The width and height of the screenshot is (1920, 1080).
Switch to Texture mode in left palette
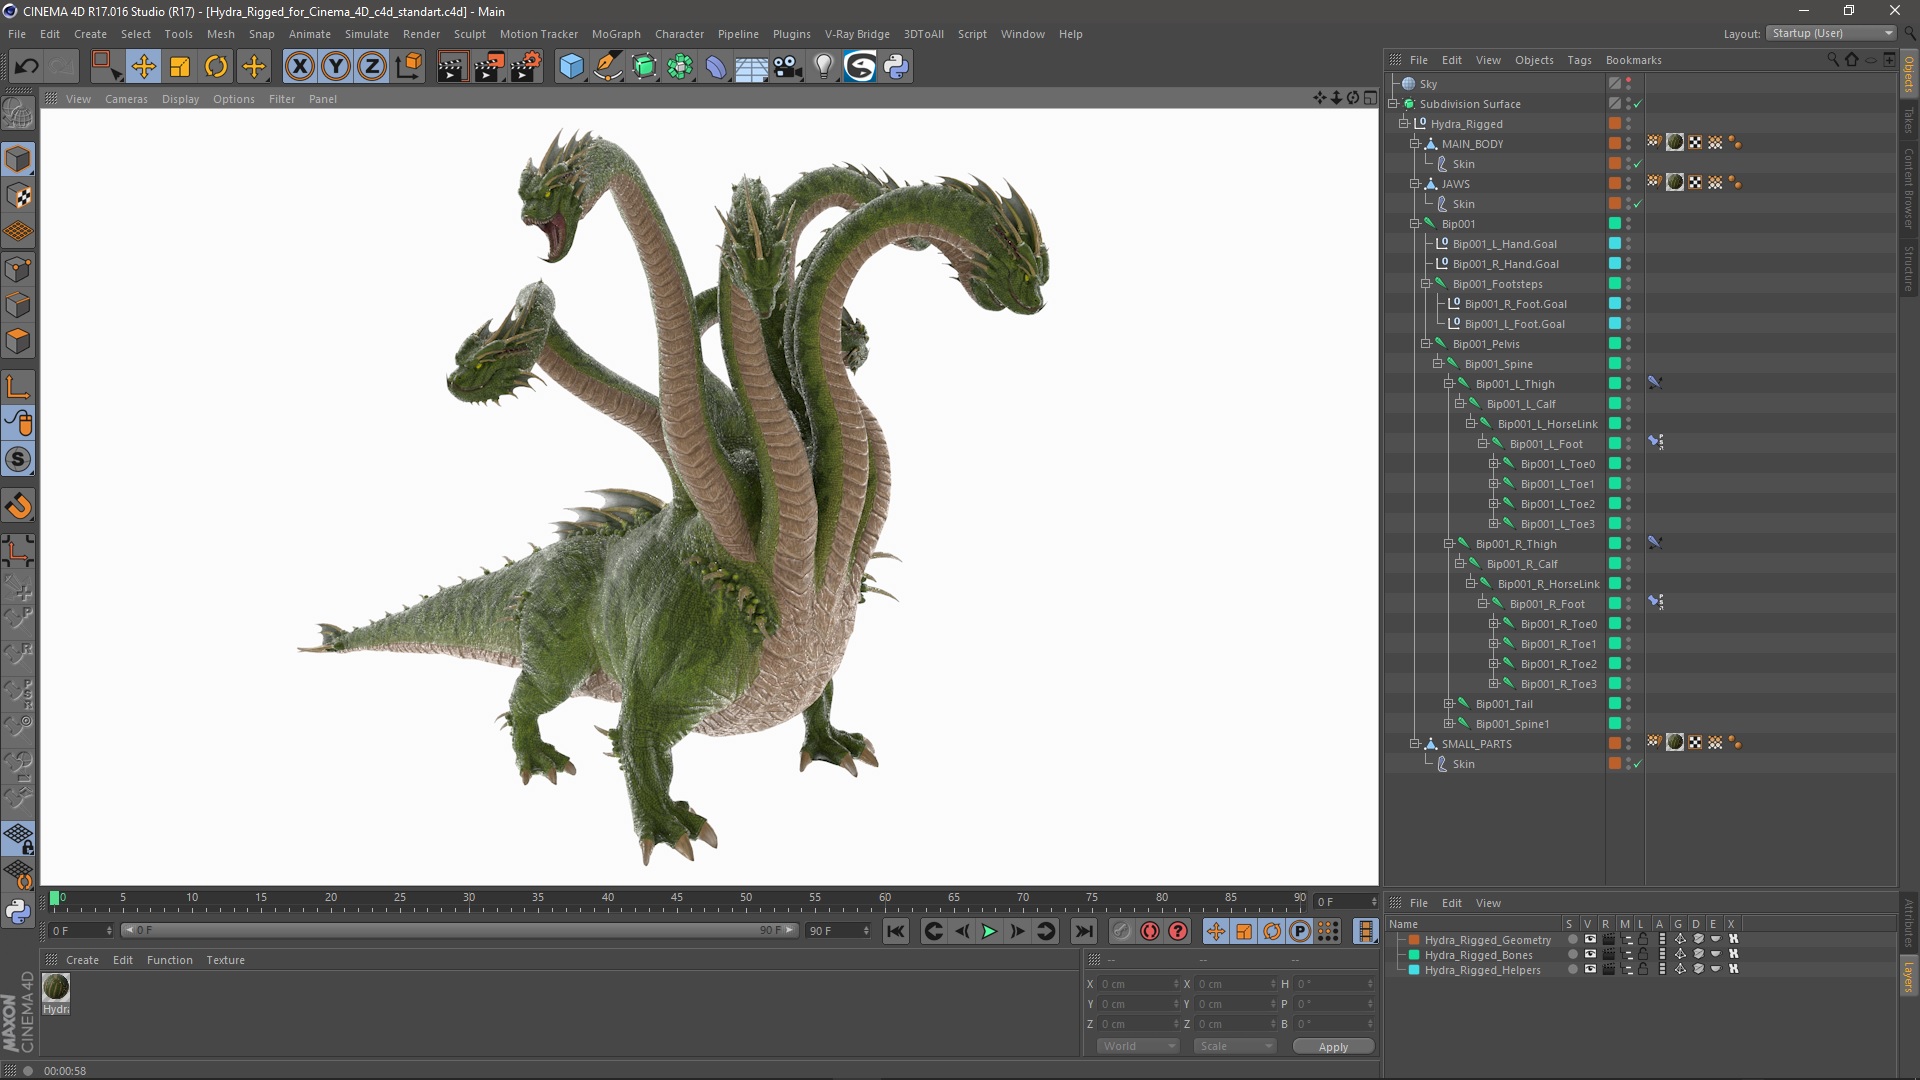(x=18, y=196)
